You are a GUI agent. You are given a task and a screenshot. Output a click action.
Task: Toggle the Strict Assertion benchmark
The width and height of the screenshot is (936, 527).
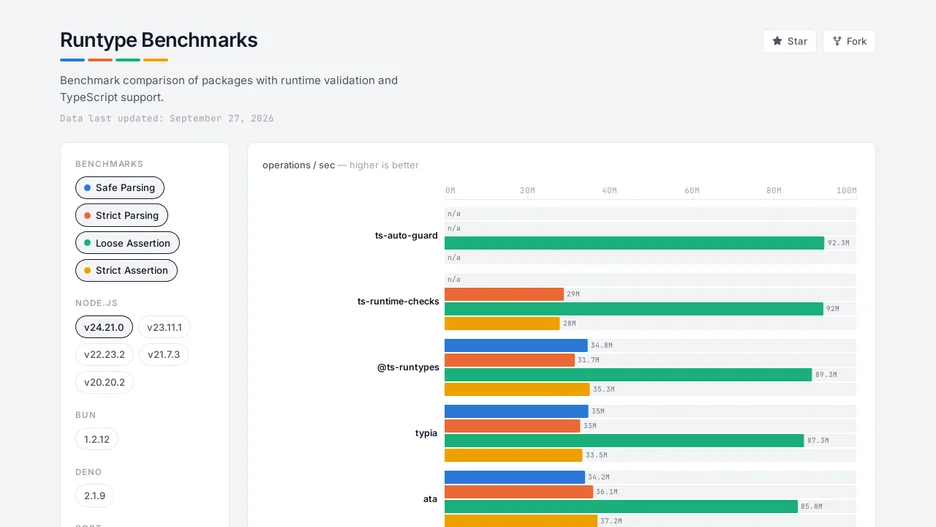click(x=126, y=270)
